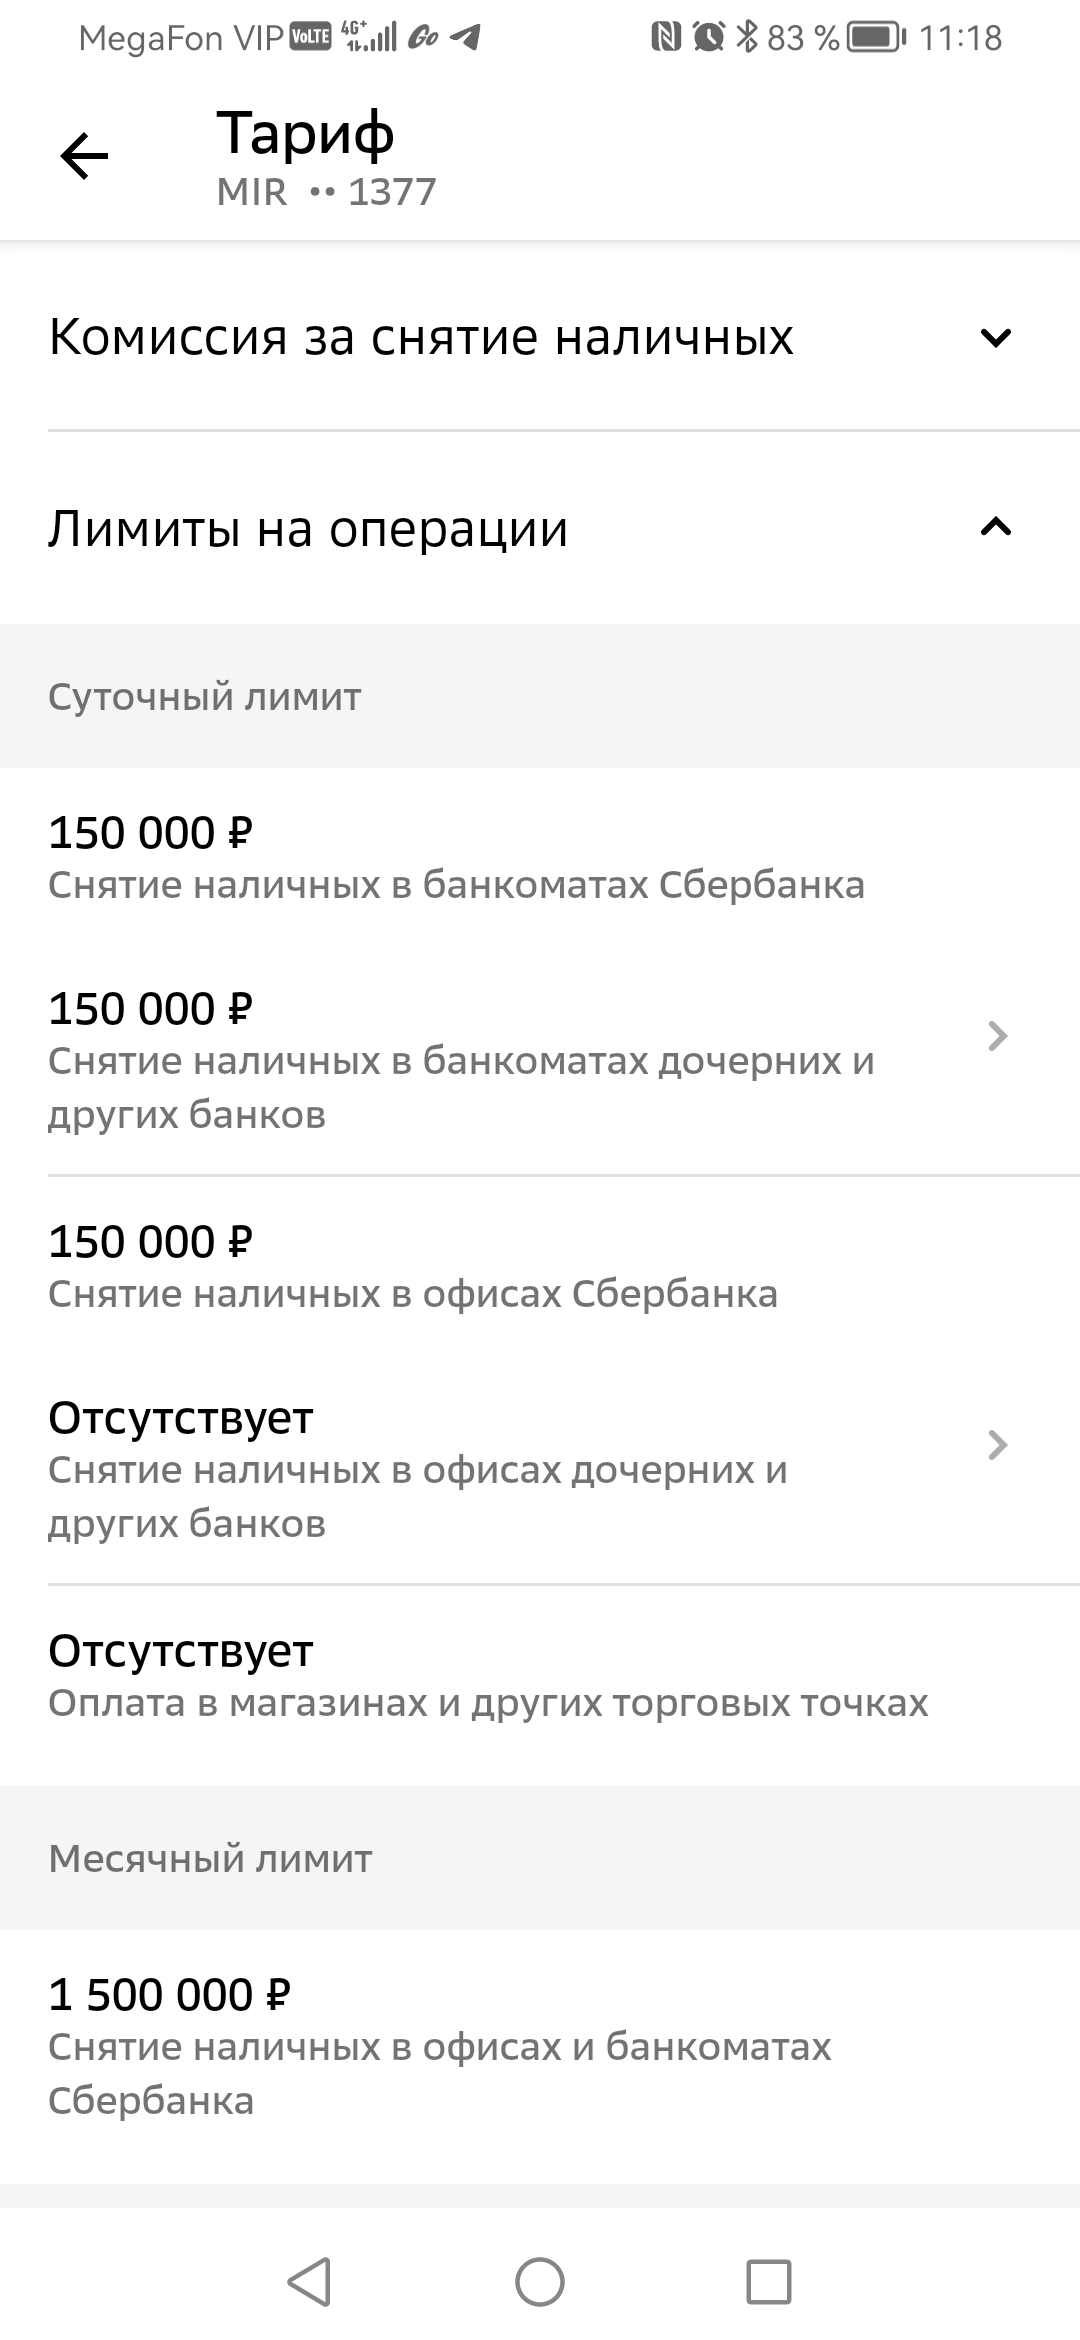Tap the Telegram notification icon in status bar
The width and height of the screenshot is (1080, 2340).
(465, 38)
